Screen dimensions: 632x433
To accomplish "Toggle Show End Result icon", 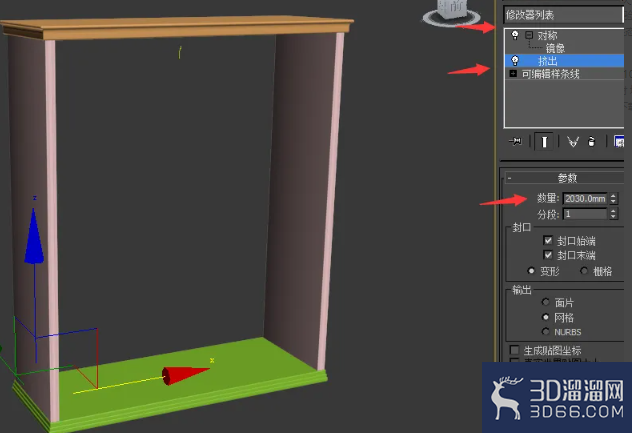I will [x=544, y=142].
